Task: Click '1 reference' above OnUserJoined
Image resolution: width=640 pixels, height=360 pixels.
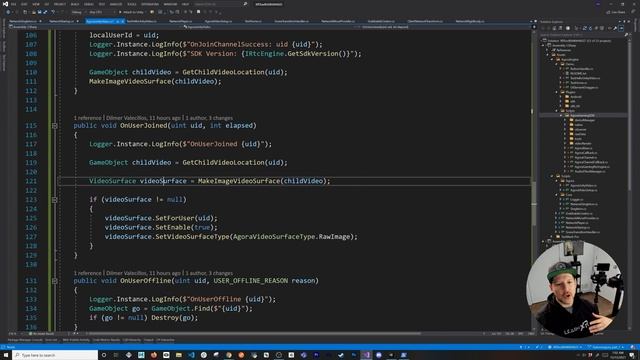Action: 87,118
